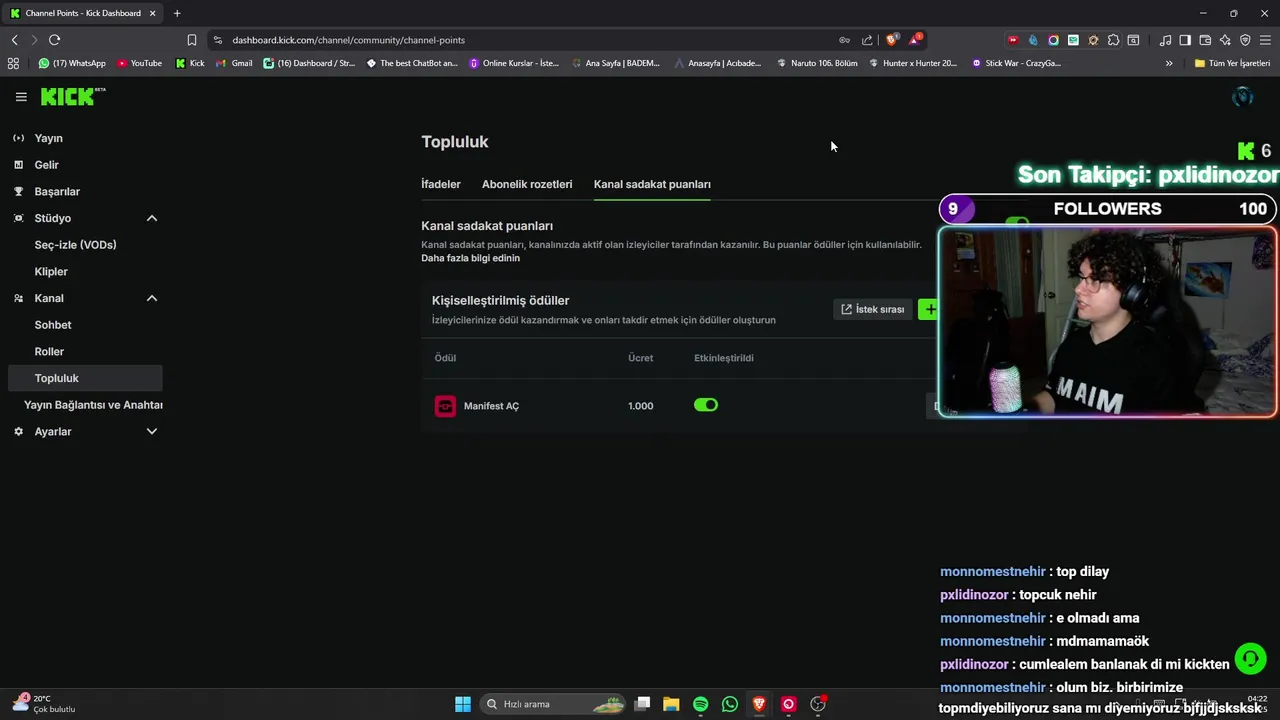Switch to İfadeler tab
The height and width of the screenshot is (720, 1280).
tap(441, 184)
